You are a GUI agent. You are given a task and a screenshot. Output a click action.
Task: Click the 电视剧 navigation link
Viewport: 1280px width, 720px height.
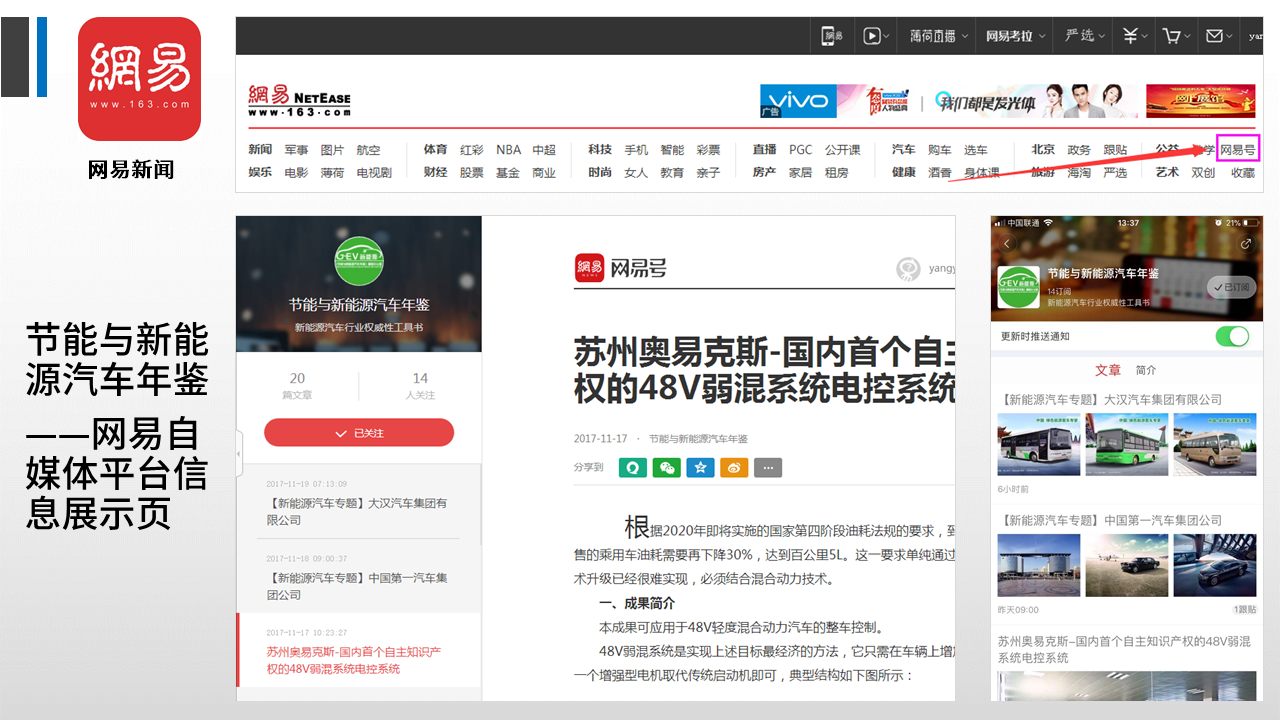pos(374,172)
